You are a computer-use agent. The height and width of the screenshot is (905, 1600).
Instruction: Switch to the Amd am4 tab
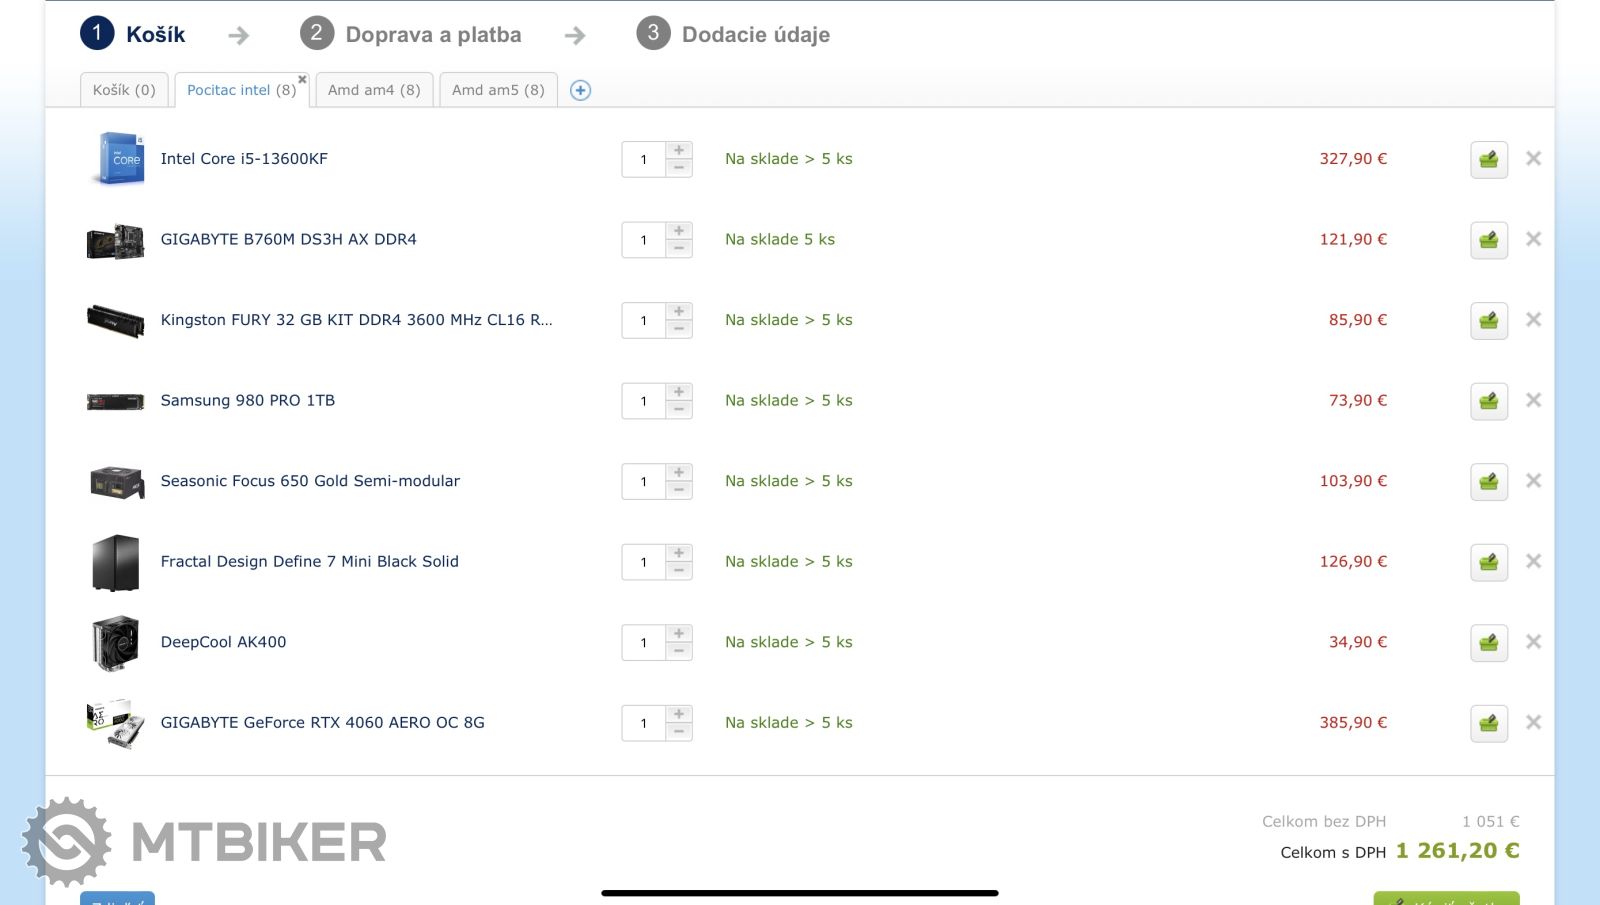374,90
